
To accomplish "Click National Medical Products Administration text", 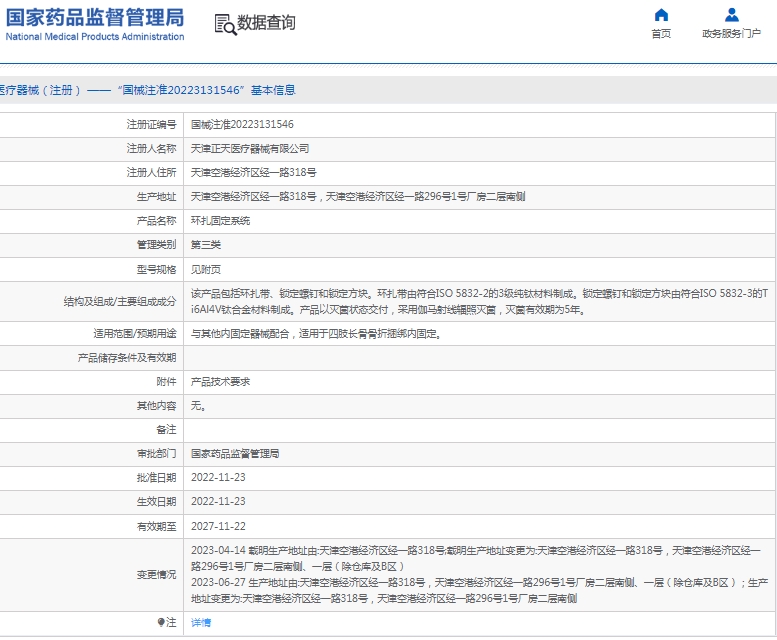I will click(x=95, y=37).
